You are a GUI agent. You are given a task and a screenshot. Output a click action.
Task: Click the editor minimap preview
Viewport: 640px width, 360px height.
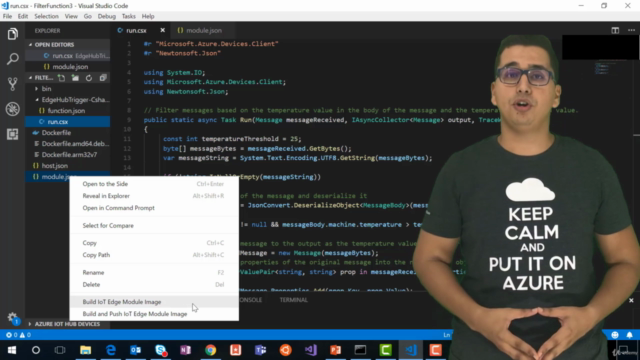pyautogui.click(x=602, y=68)
